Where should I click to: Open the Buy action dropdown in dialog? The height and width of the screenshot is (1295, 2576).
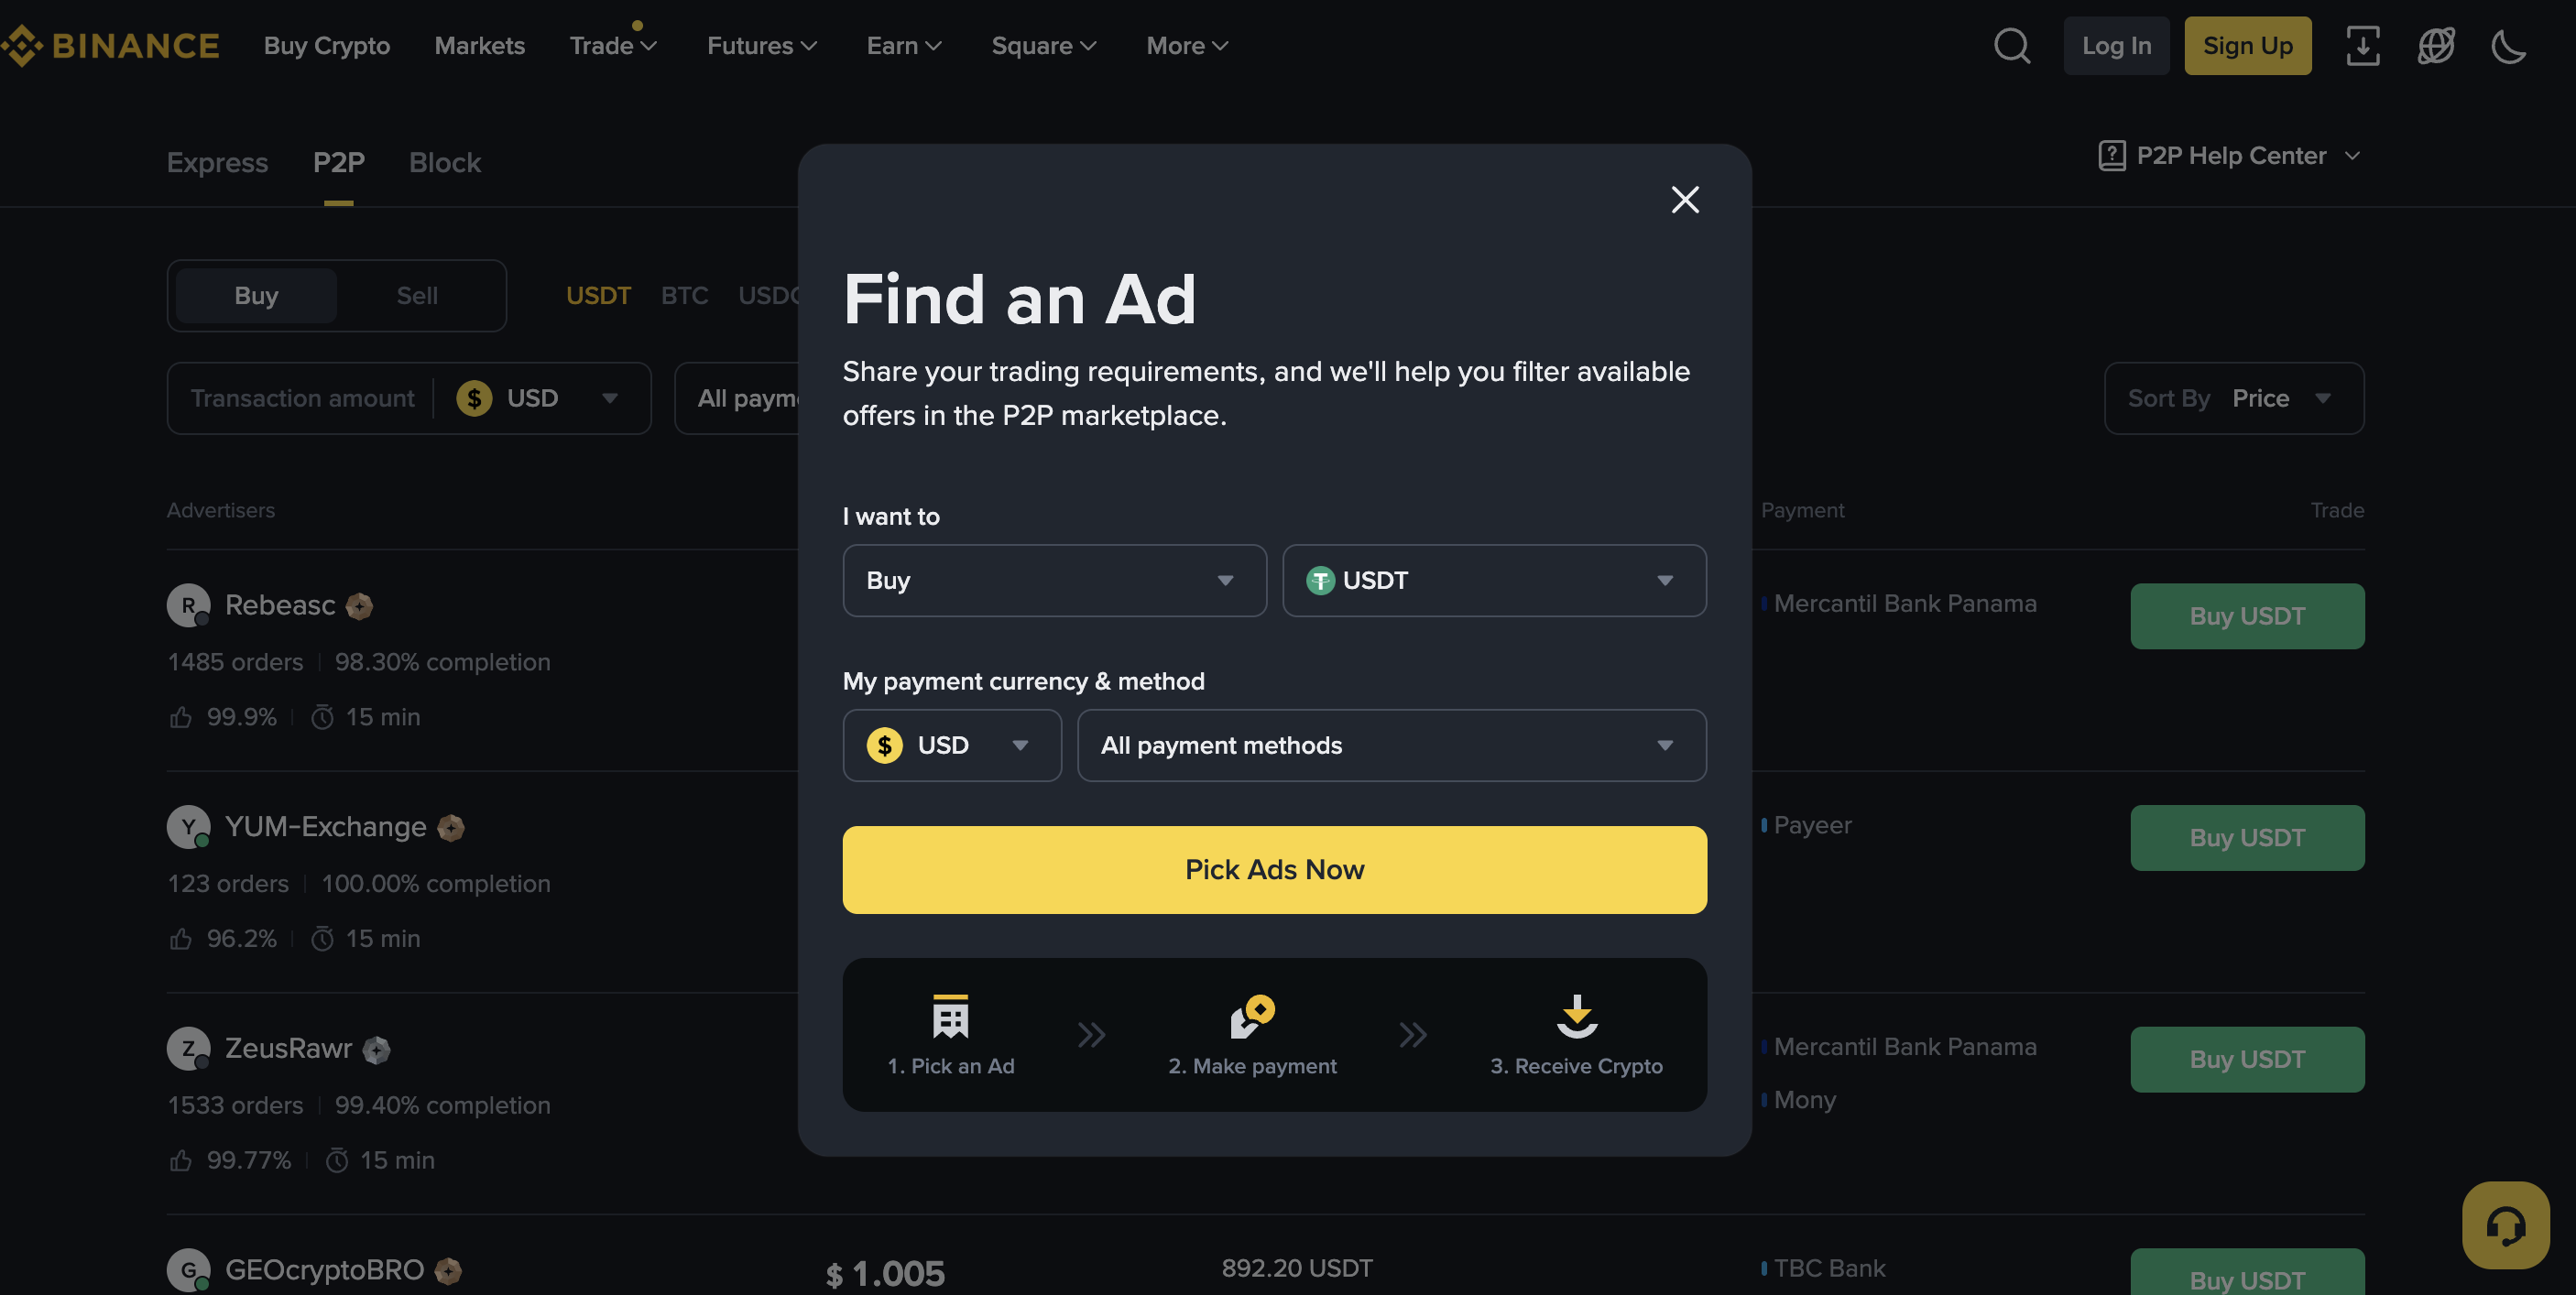[1054, 581]
